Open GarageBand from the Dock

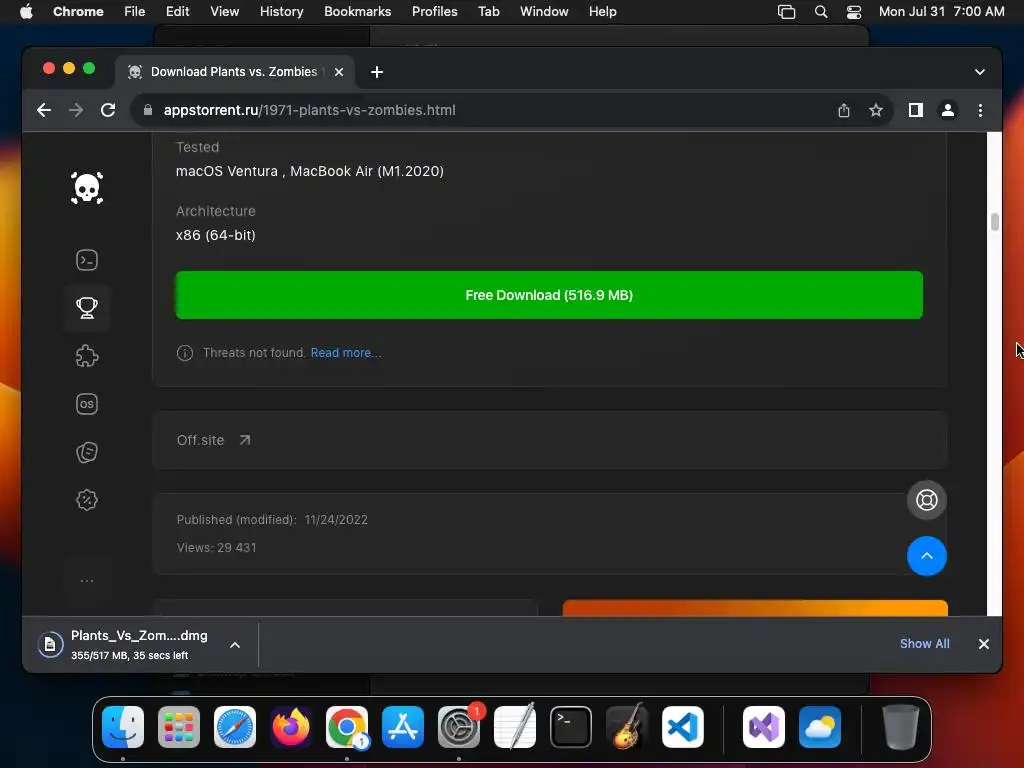pyautogui.click(x=627, y=727)
